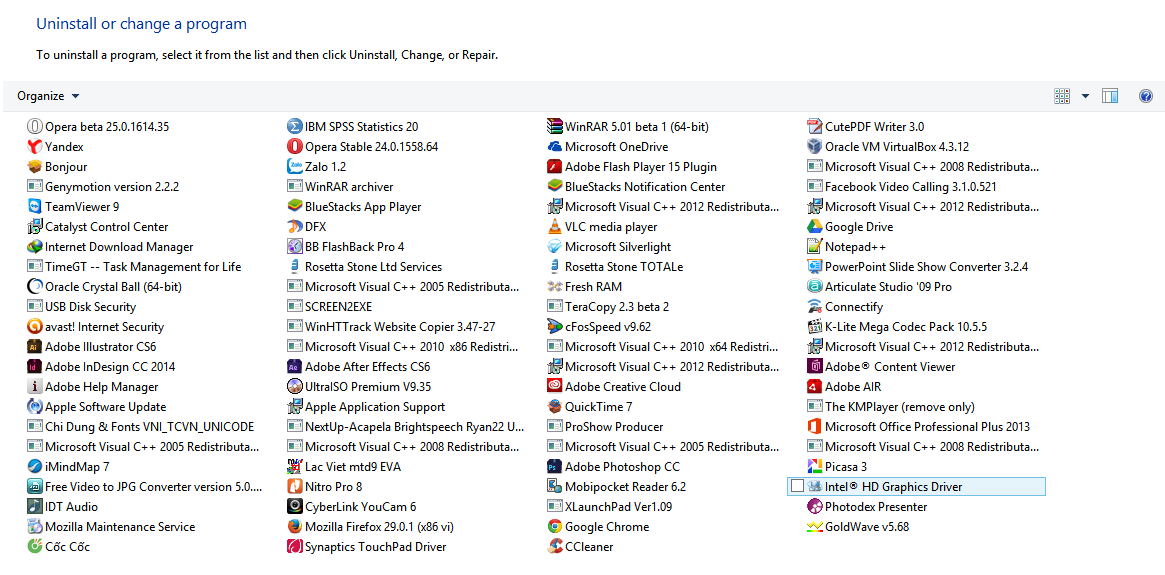Click the Adobe Illustrator CS6 icon
This screenshot has width=1165, height=575.
(x=34, y=347)
